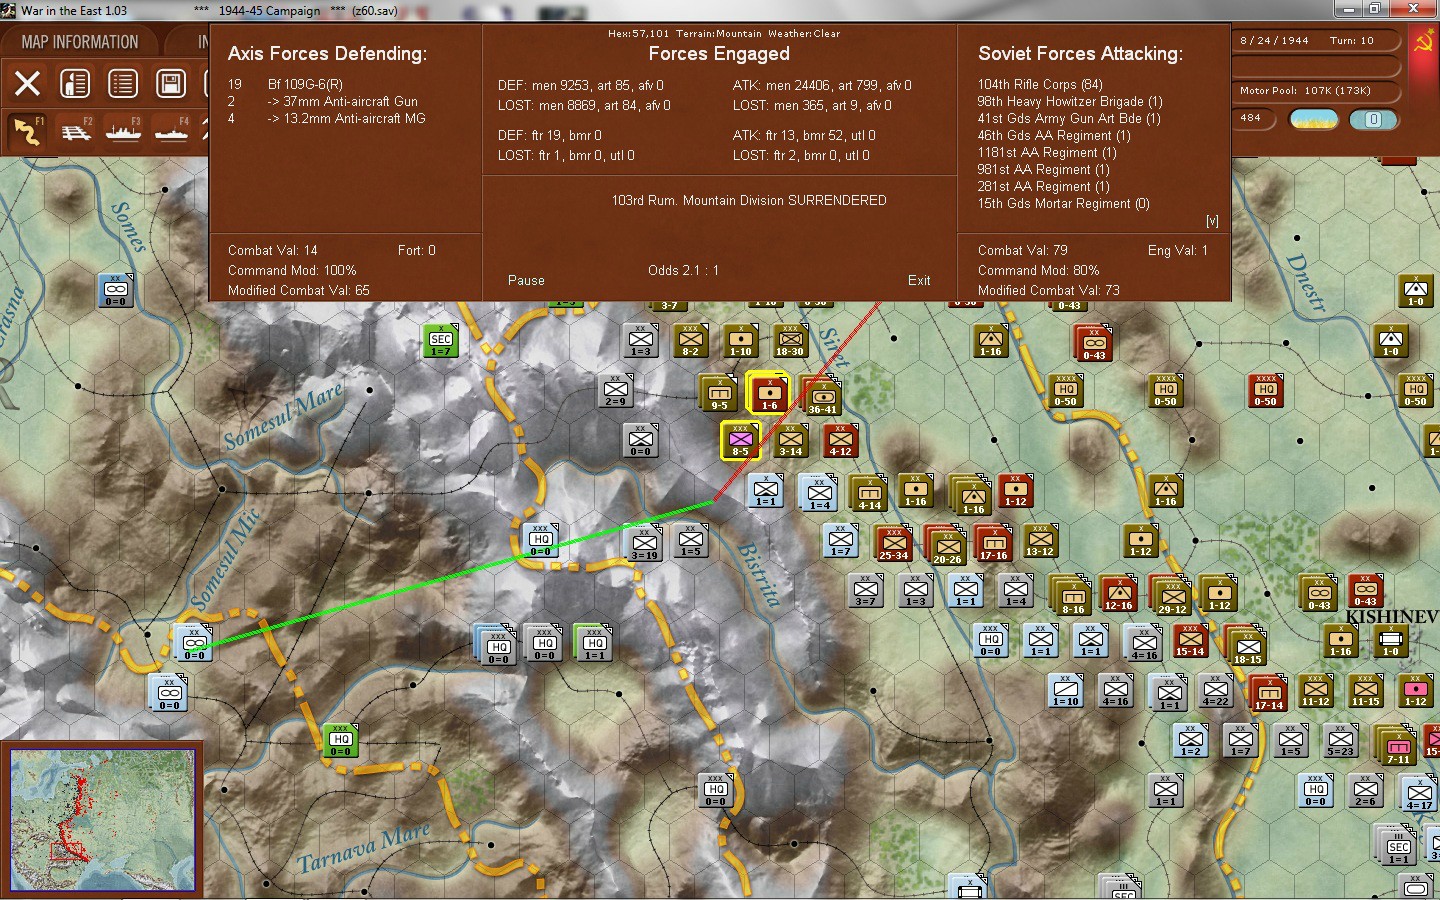Select the red 4-12 Guards counter
This screenshot has height=900, width=1440.
(840, 441)
